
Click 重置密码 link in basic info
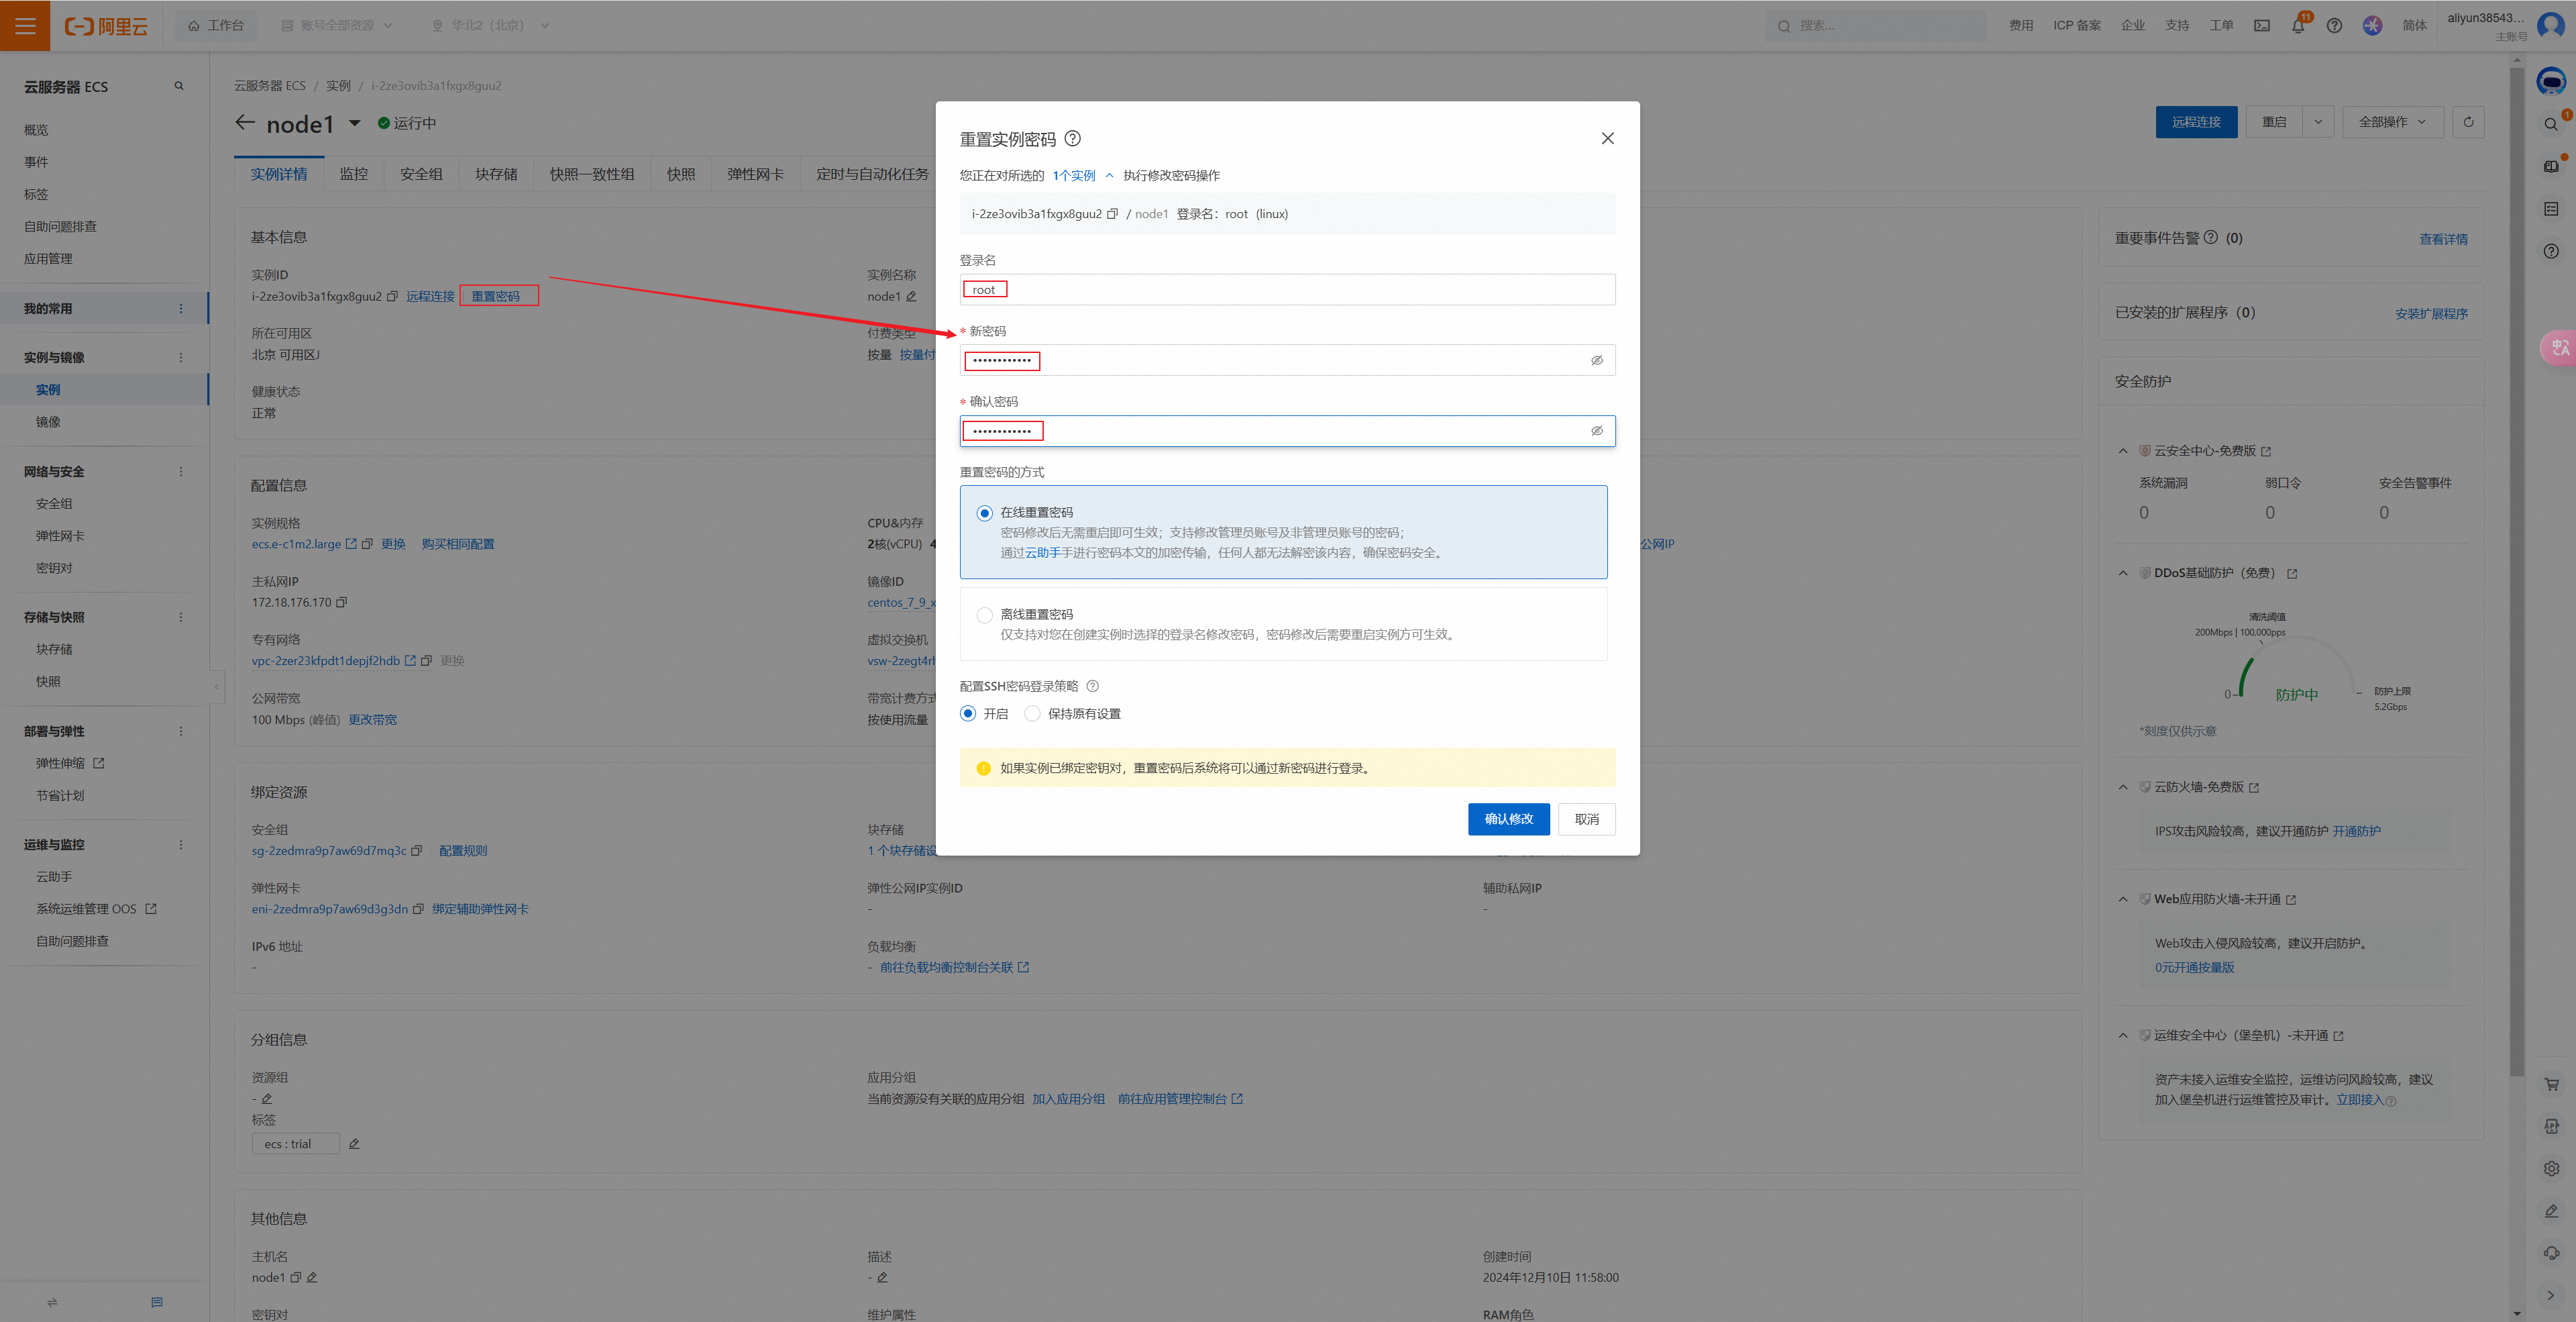pos(496,296)
